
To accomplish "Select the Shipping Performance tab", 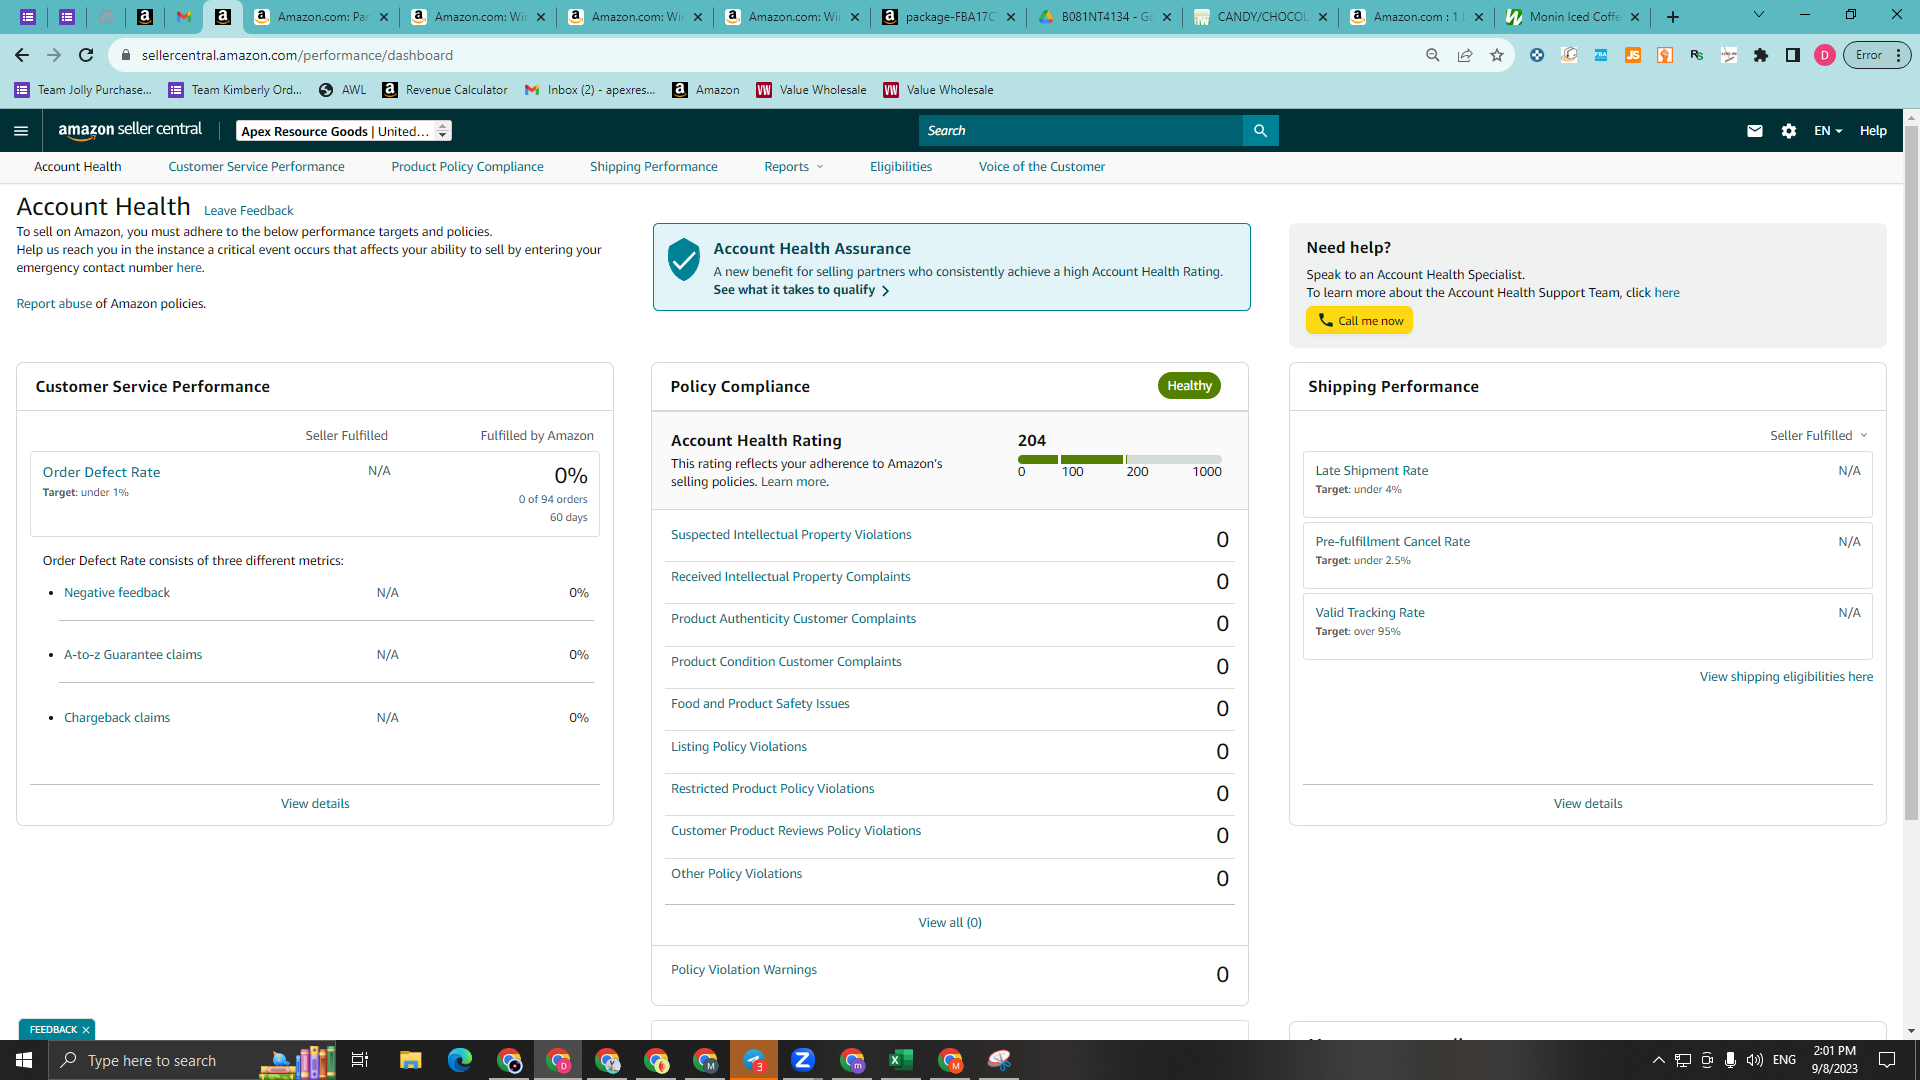I will [653, 167].
